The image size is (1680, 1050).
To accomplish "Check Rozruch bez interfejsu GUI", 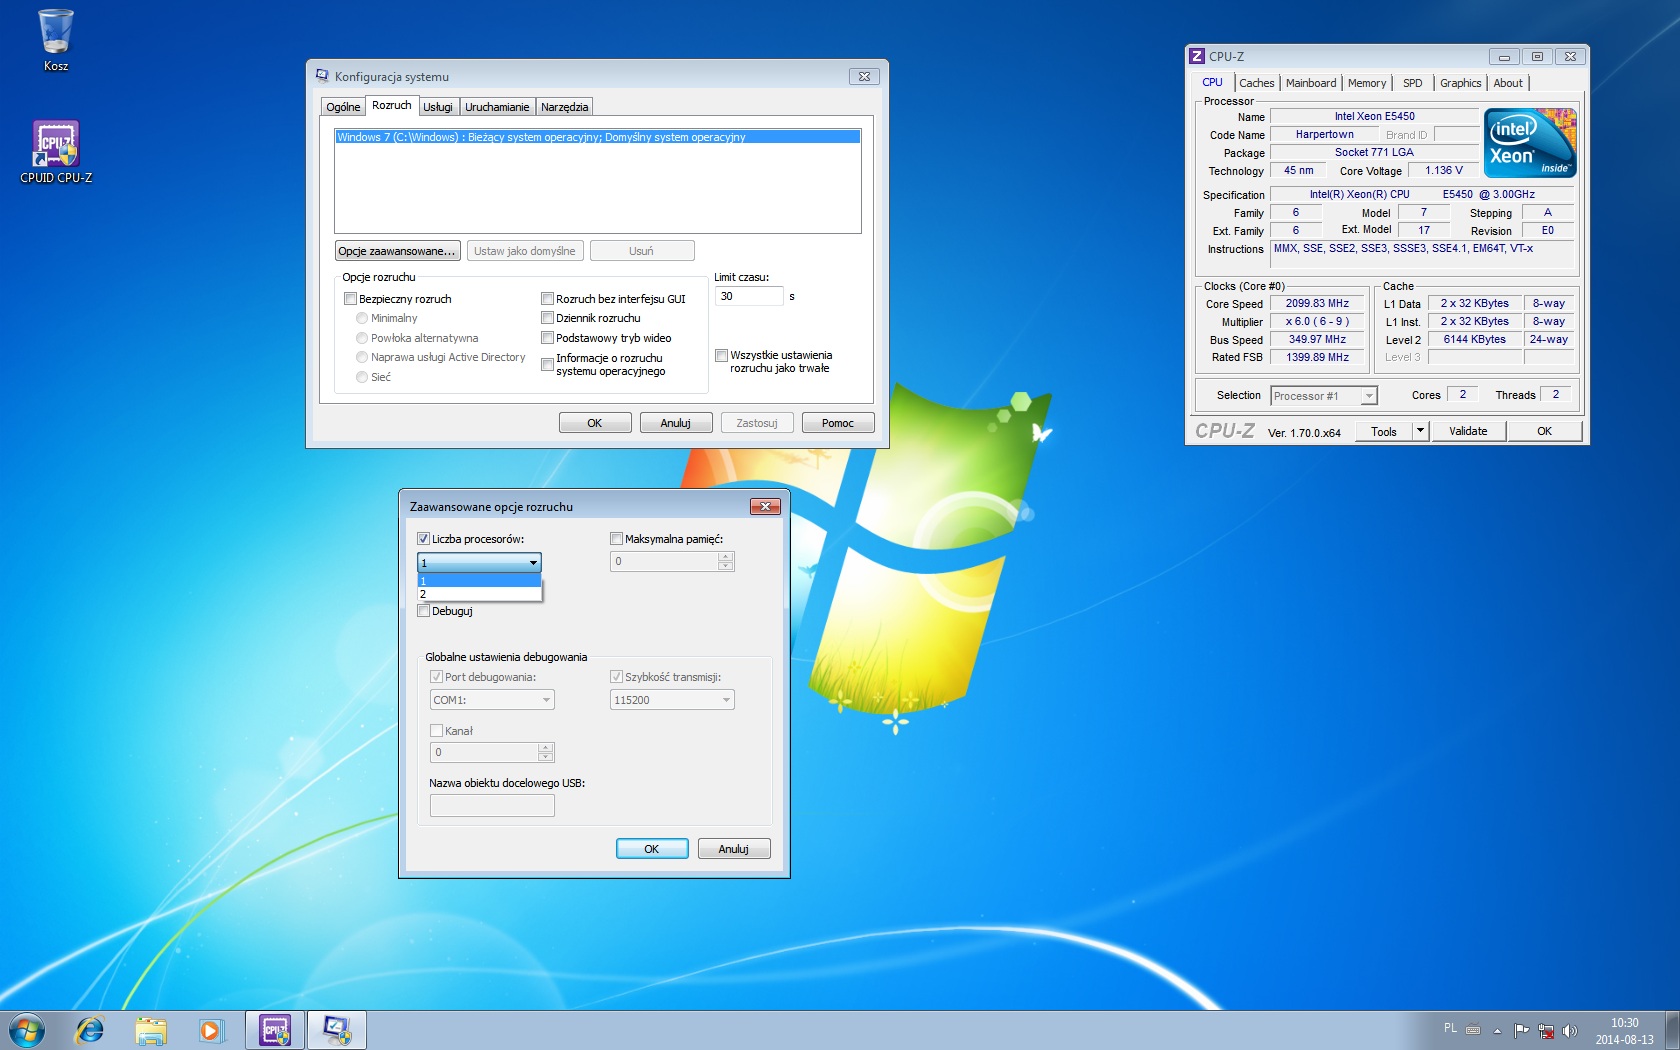I will pyautogui.click(x=547, y=299).
